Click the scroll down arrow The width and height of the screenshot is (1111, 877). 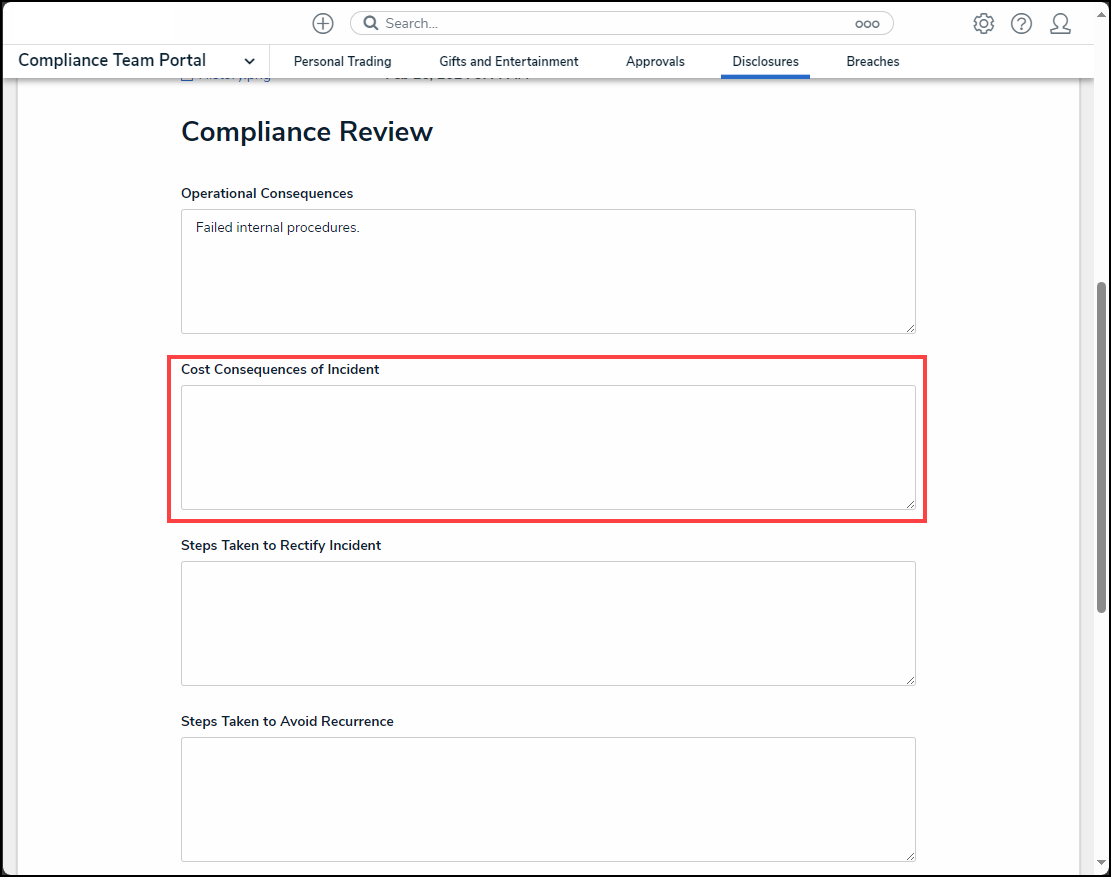[x=1102, y=862]
